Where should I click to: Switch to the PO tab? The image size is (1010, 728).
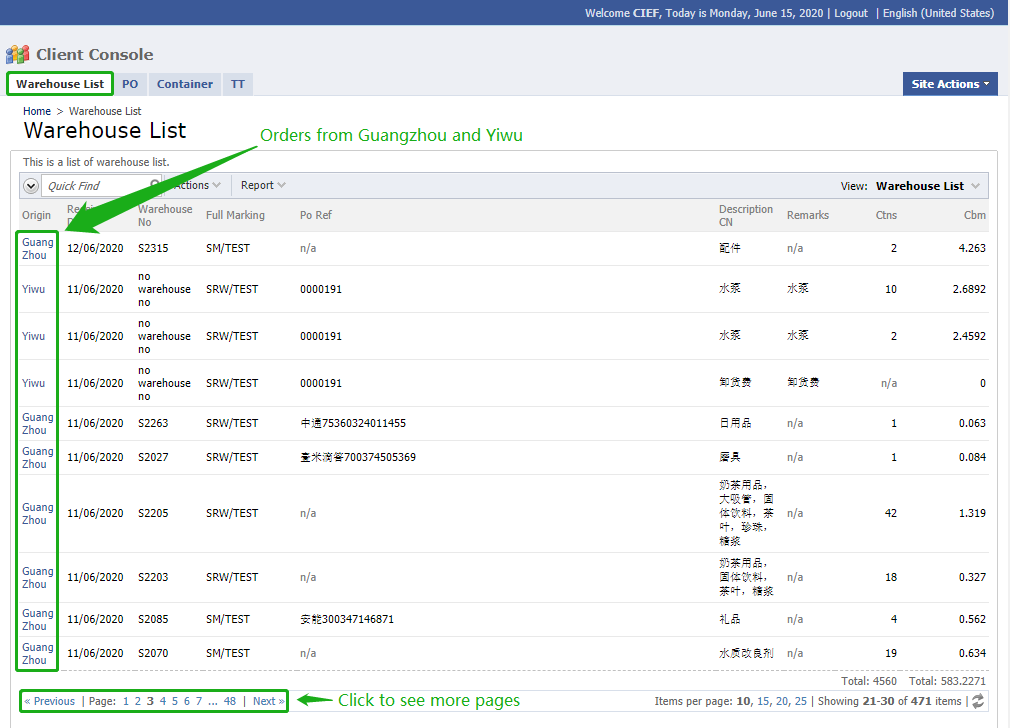(x=130, y=84)
